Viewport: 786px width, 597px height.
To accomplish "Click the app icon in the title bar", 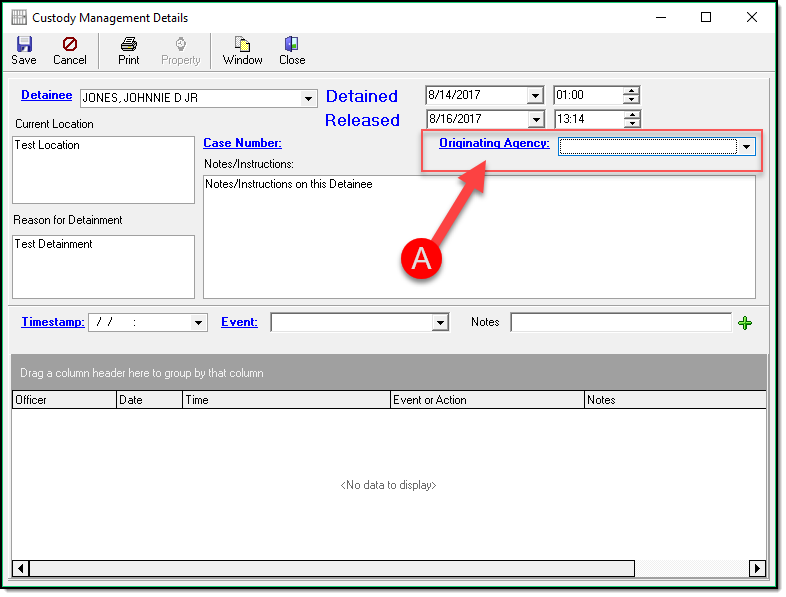I will tap(18, 18).
